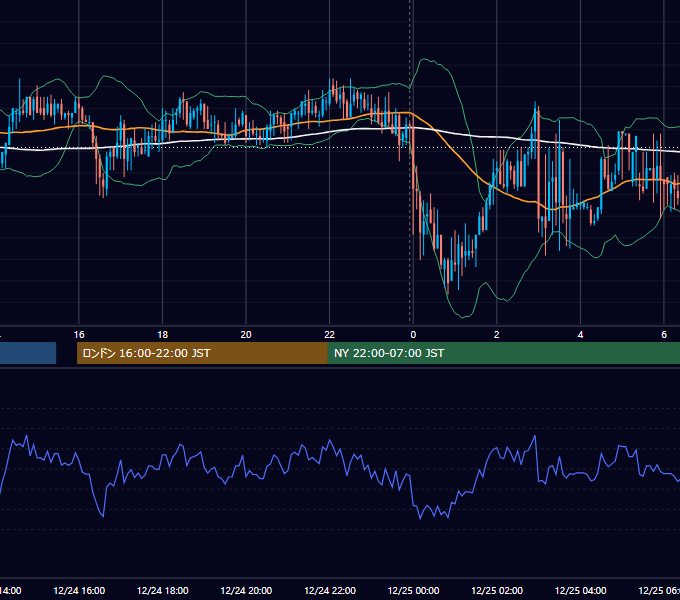680x600 pixels.
Task: Click the 12/25 04:00 time label
Action: 581,590
